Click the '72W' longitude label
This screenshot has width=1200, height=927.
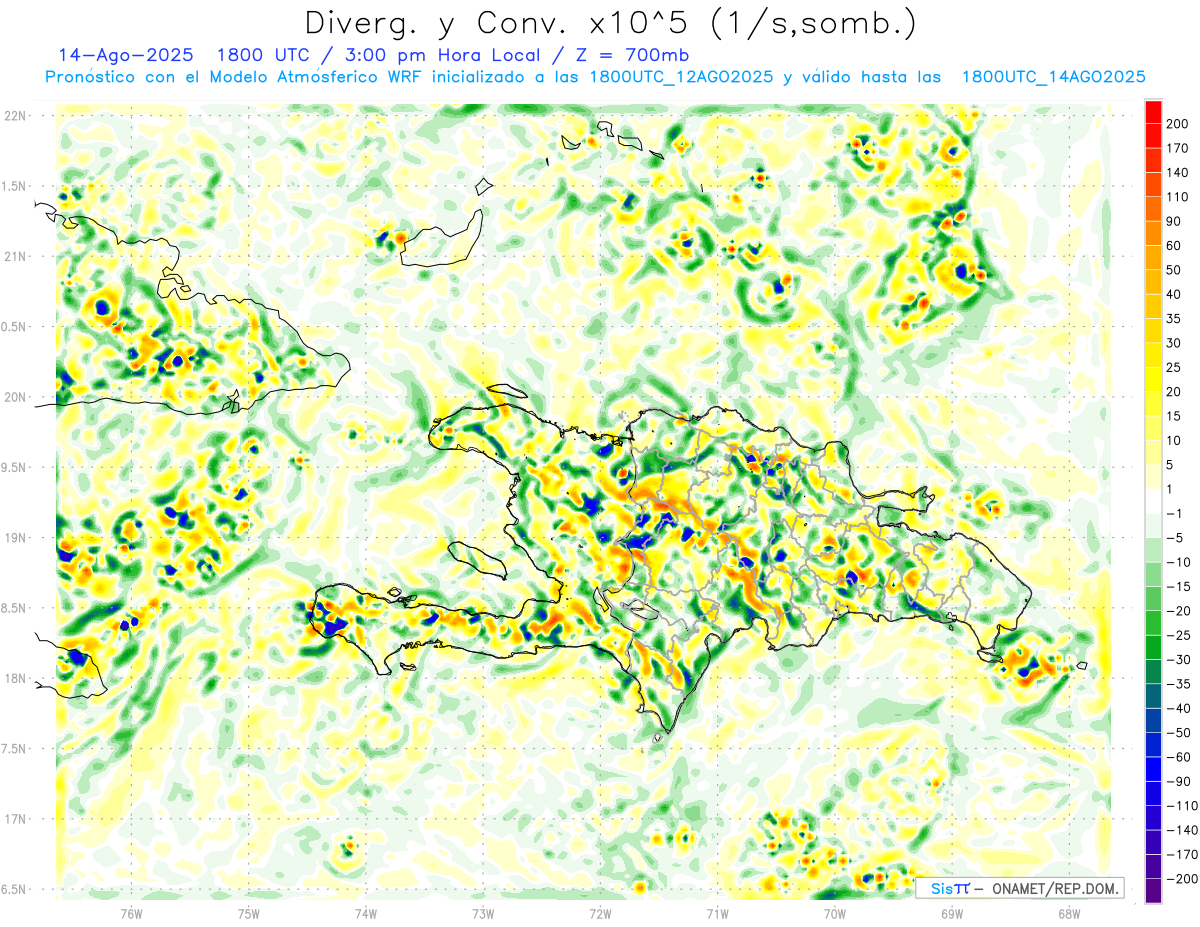pyautogui.click(x=600, y=914)
